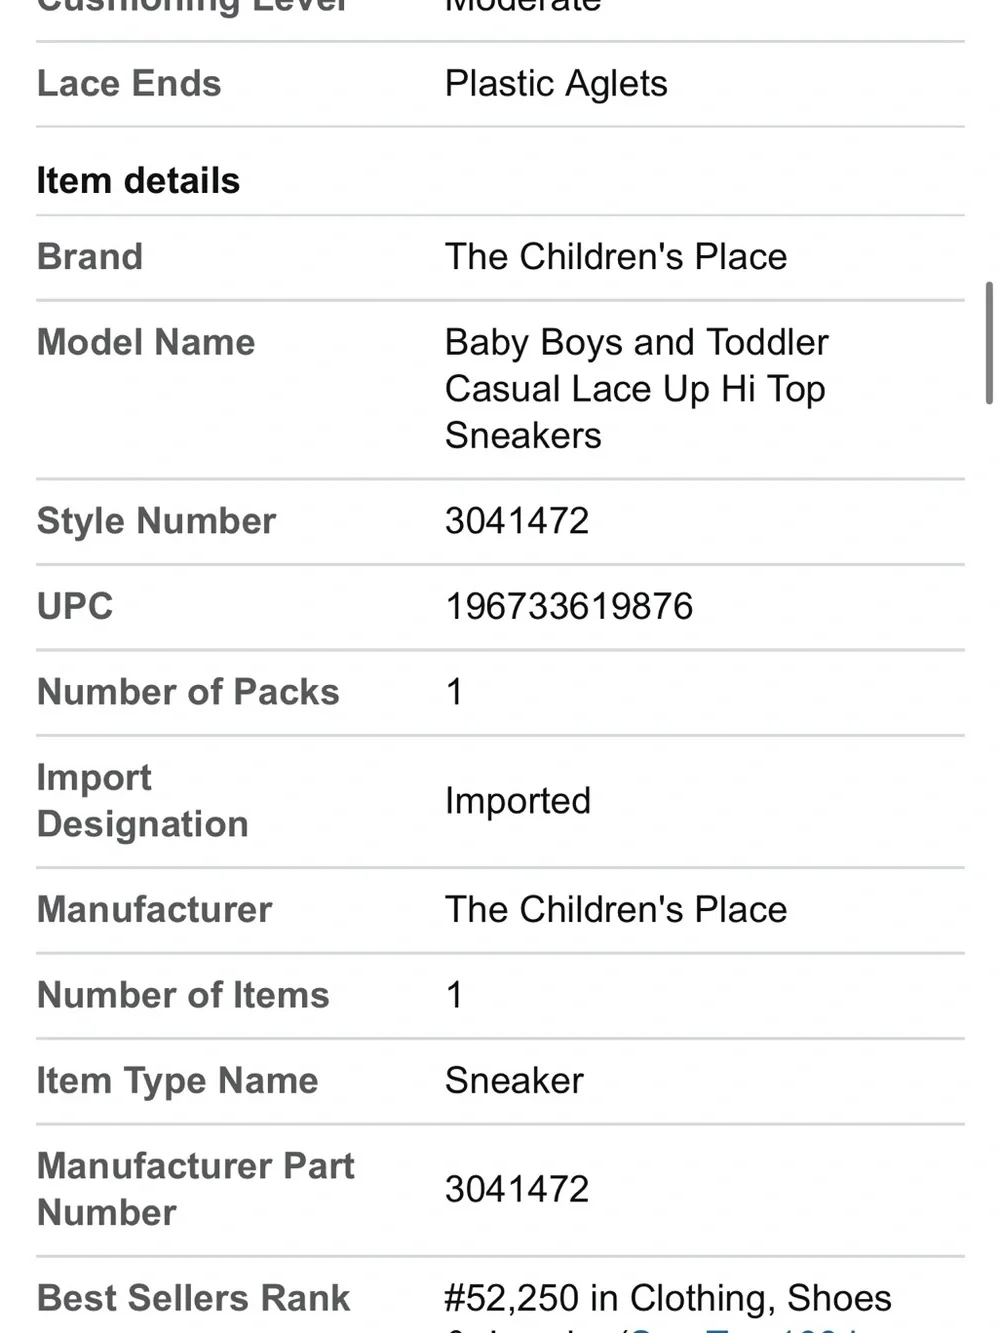Click the Manufacturer Part Number value 3041472
Viewport: 1000px width, 1333px height.
[517, 1189]
